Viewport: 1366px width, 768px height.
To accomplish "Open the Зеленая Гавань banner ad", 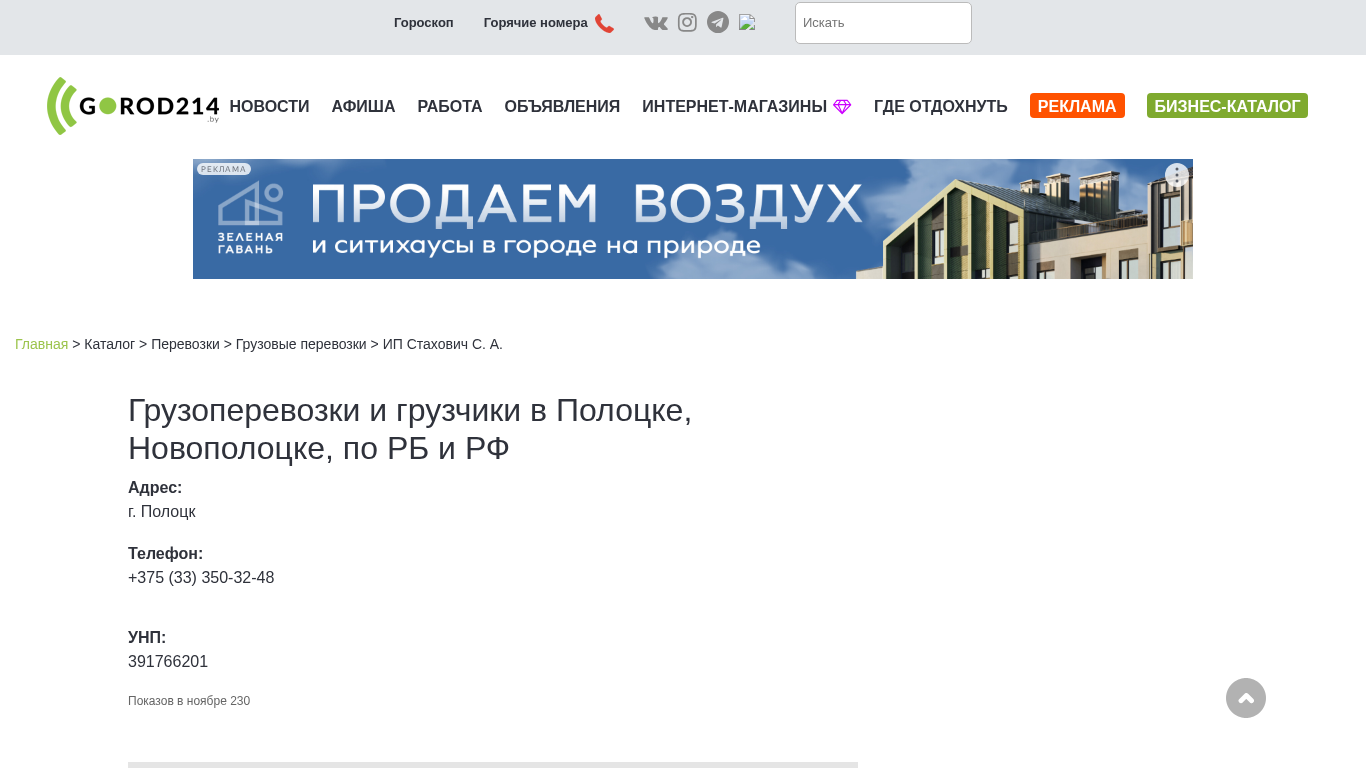I will (693, 219).
